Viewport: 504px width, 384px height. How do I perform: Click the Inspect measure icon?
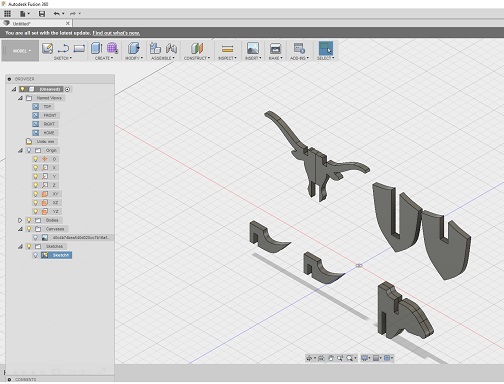point(227,49)
